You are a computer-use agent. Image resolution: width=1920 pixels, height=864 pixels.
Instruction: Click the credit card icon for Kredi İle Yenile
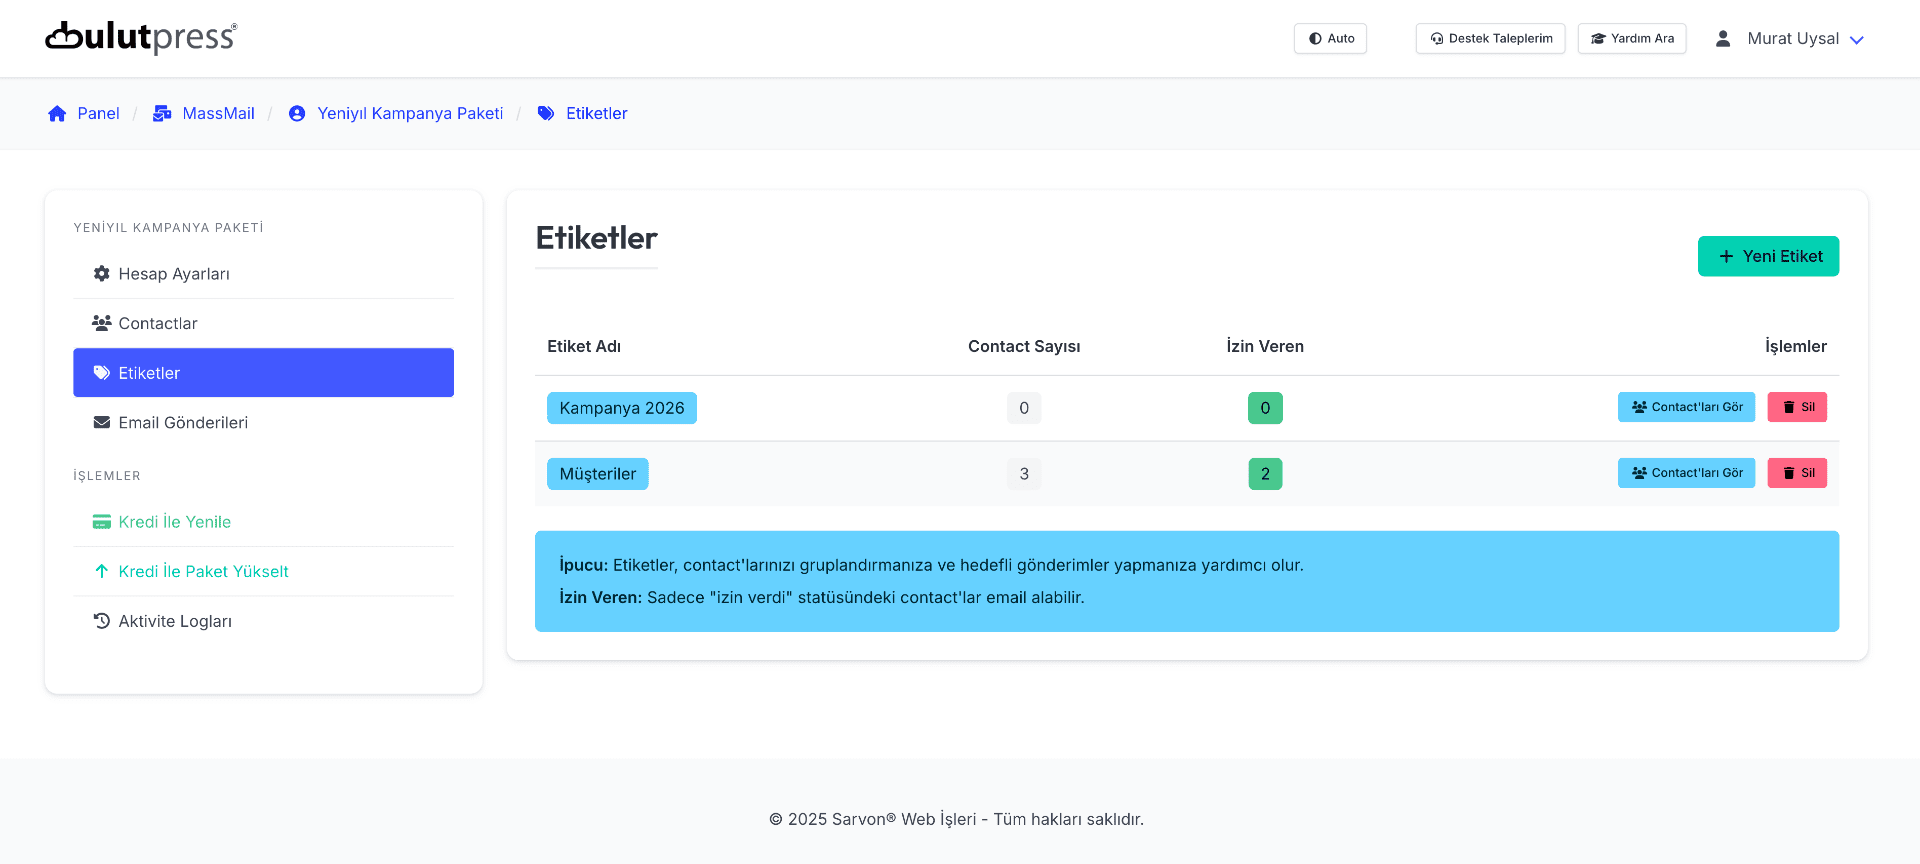coord(101,522)
